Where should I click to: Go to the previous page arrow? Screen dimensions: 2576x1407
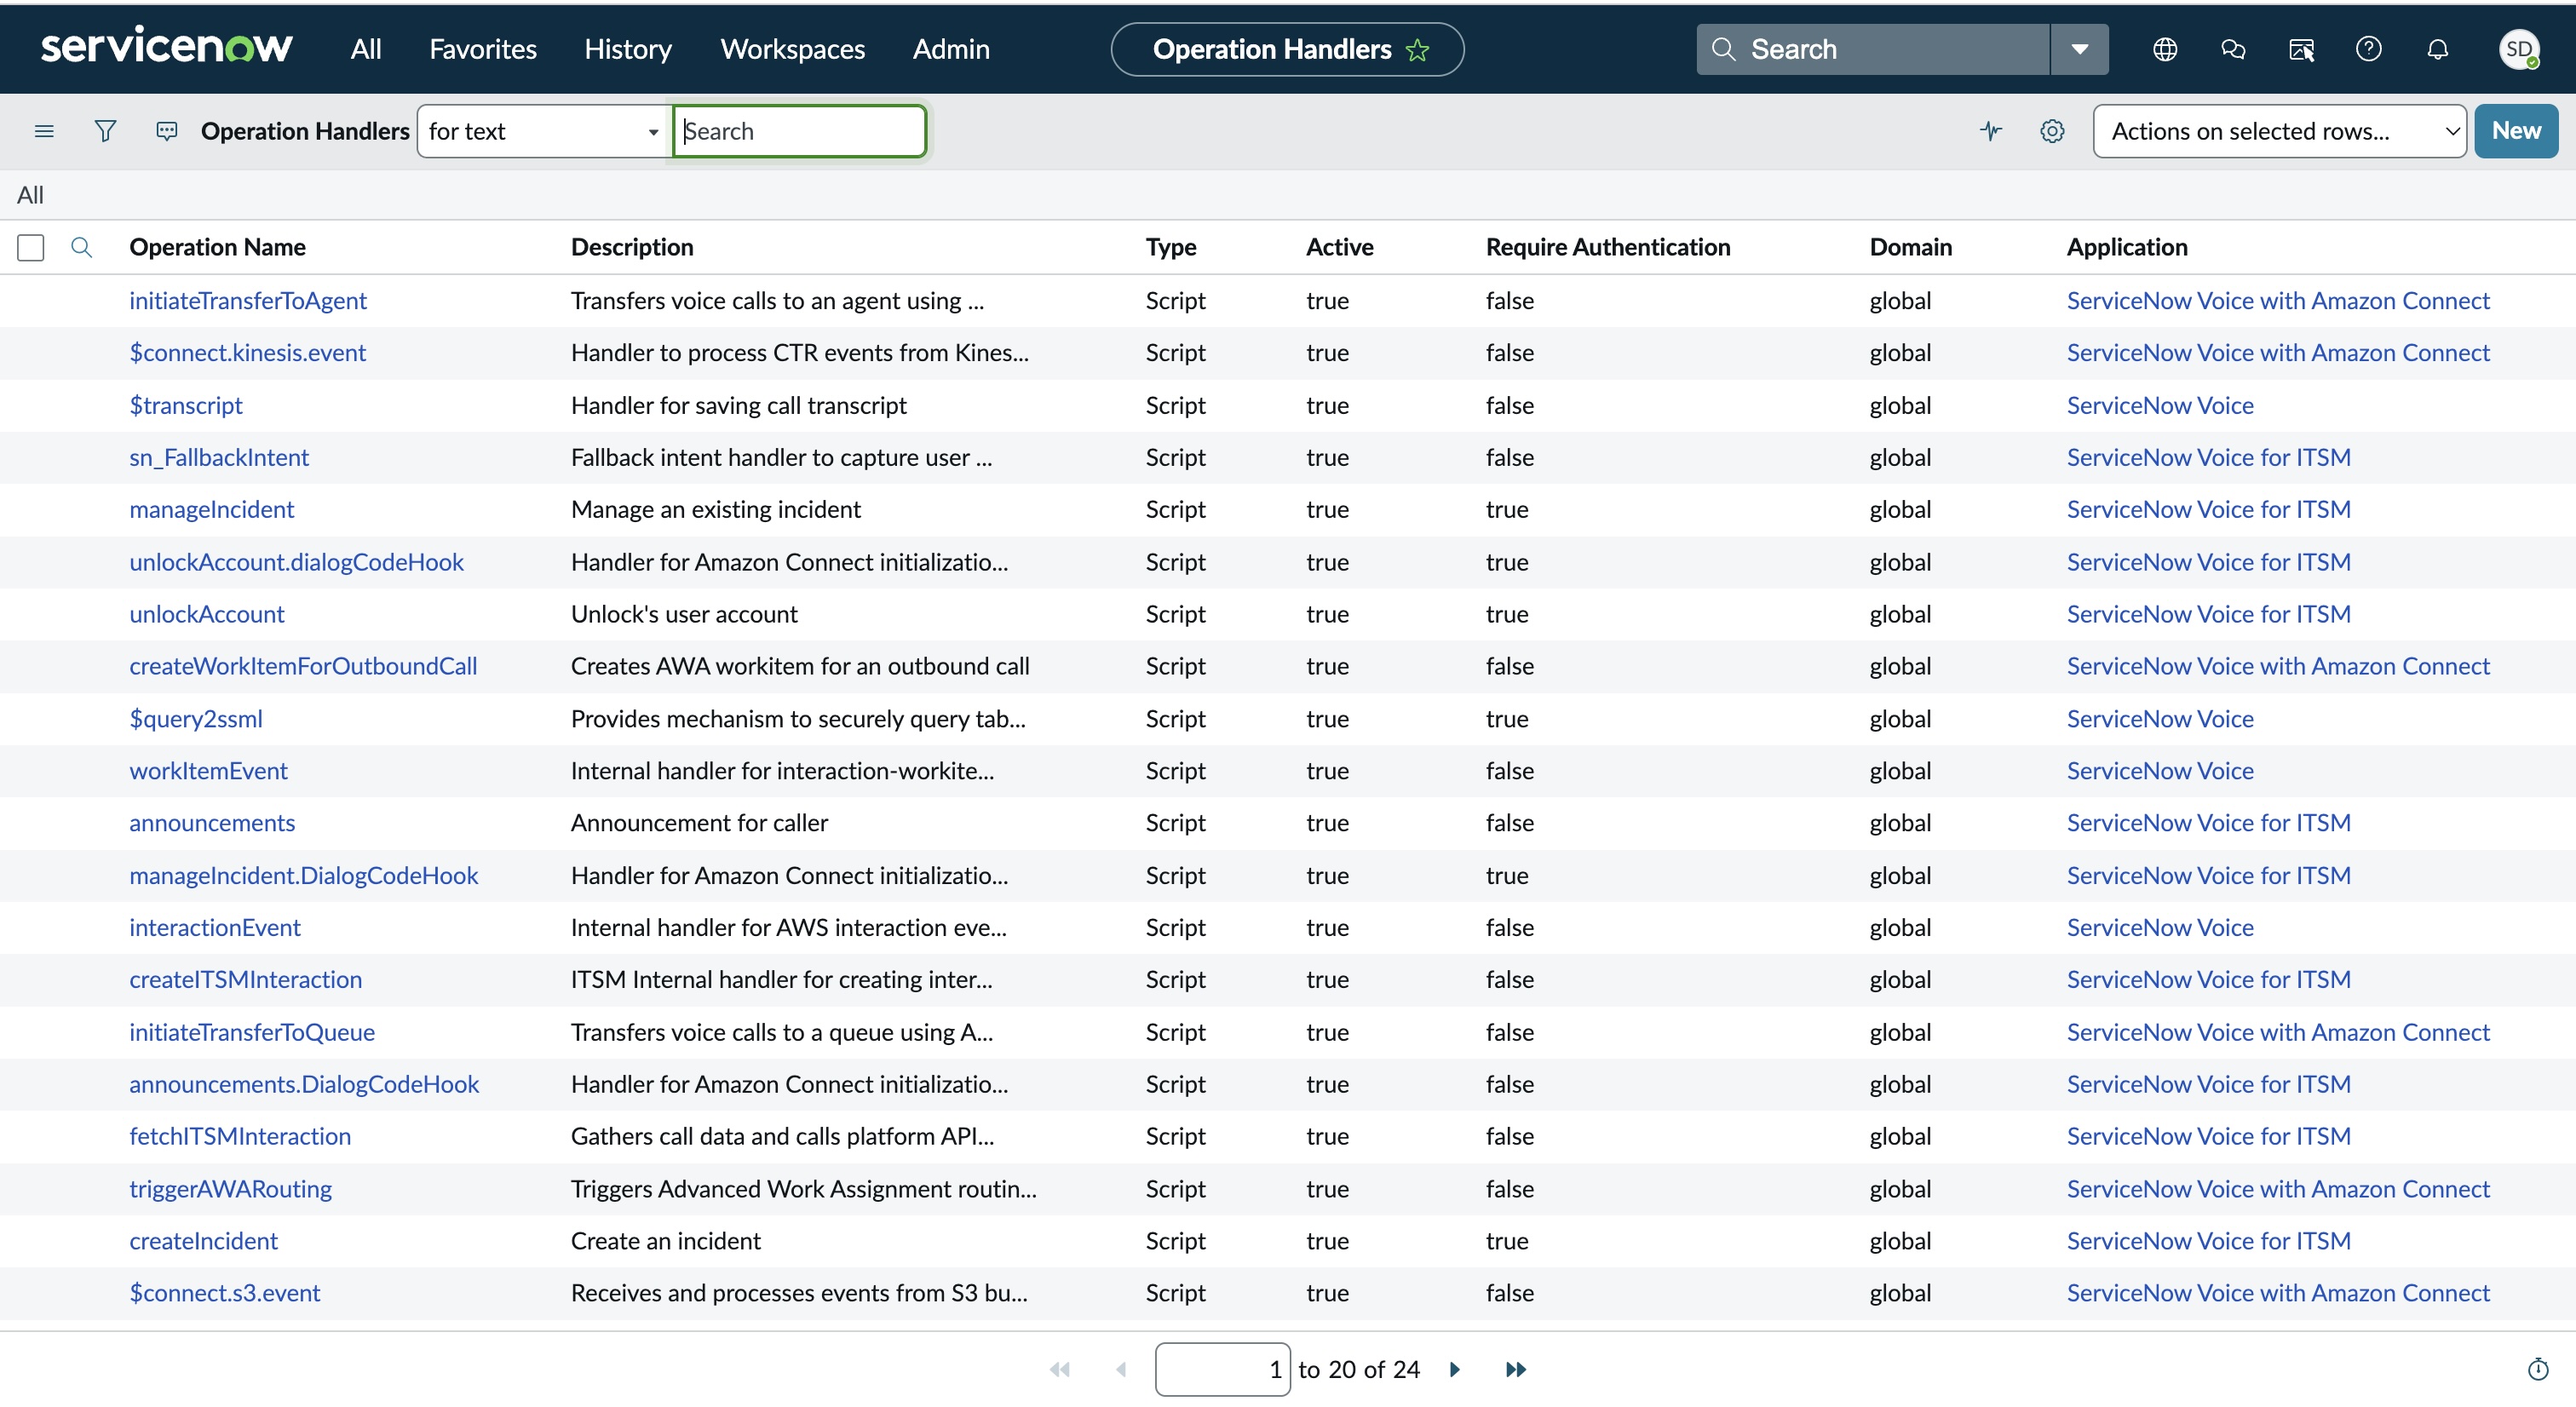pos(1121,1369)
